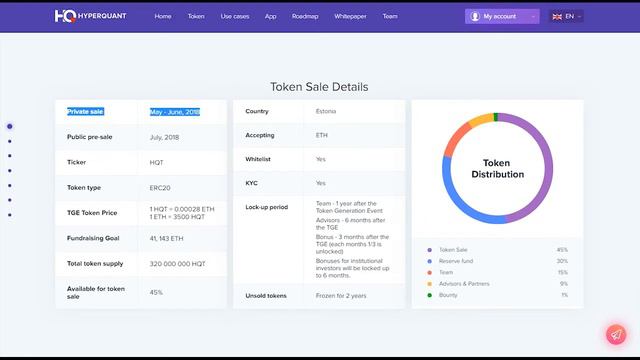The image size is (640, 360).
Task: Click the July, 2018 value
Action: coord(164,138)
